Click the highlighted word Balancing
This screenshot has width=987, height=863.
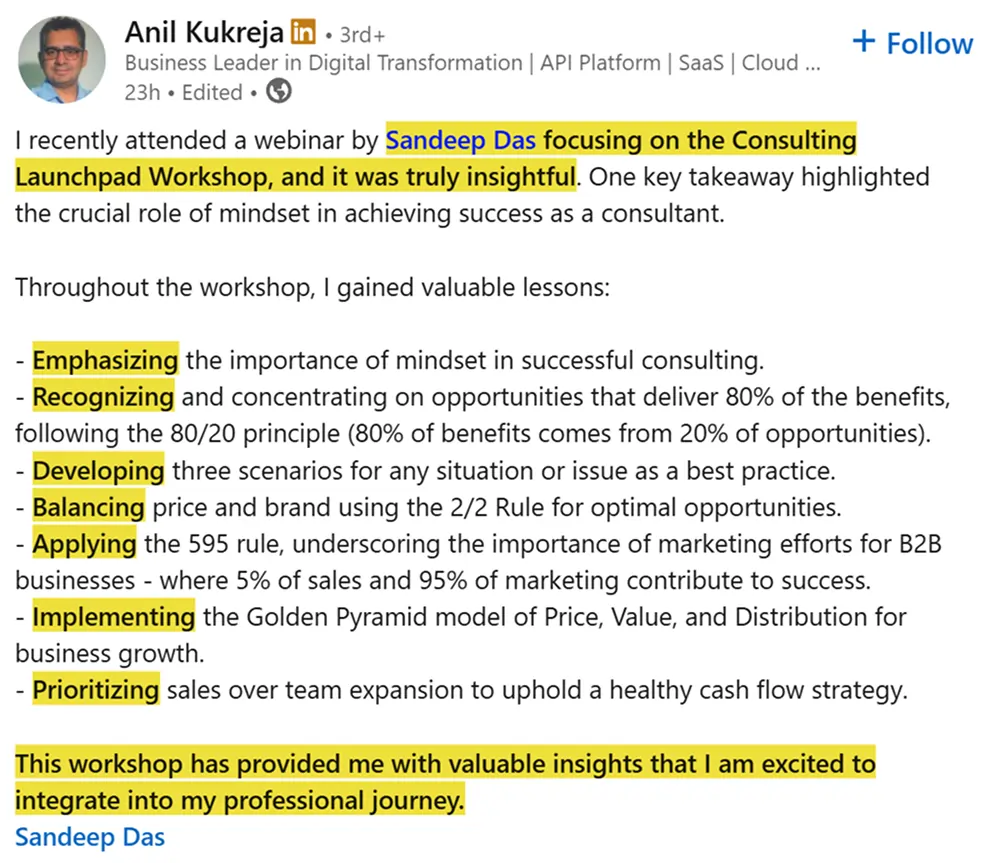point(88,507)
